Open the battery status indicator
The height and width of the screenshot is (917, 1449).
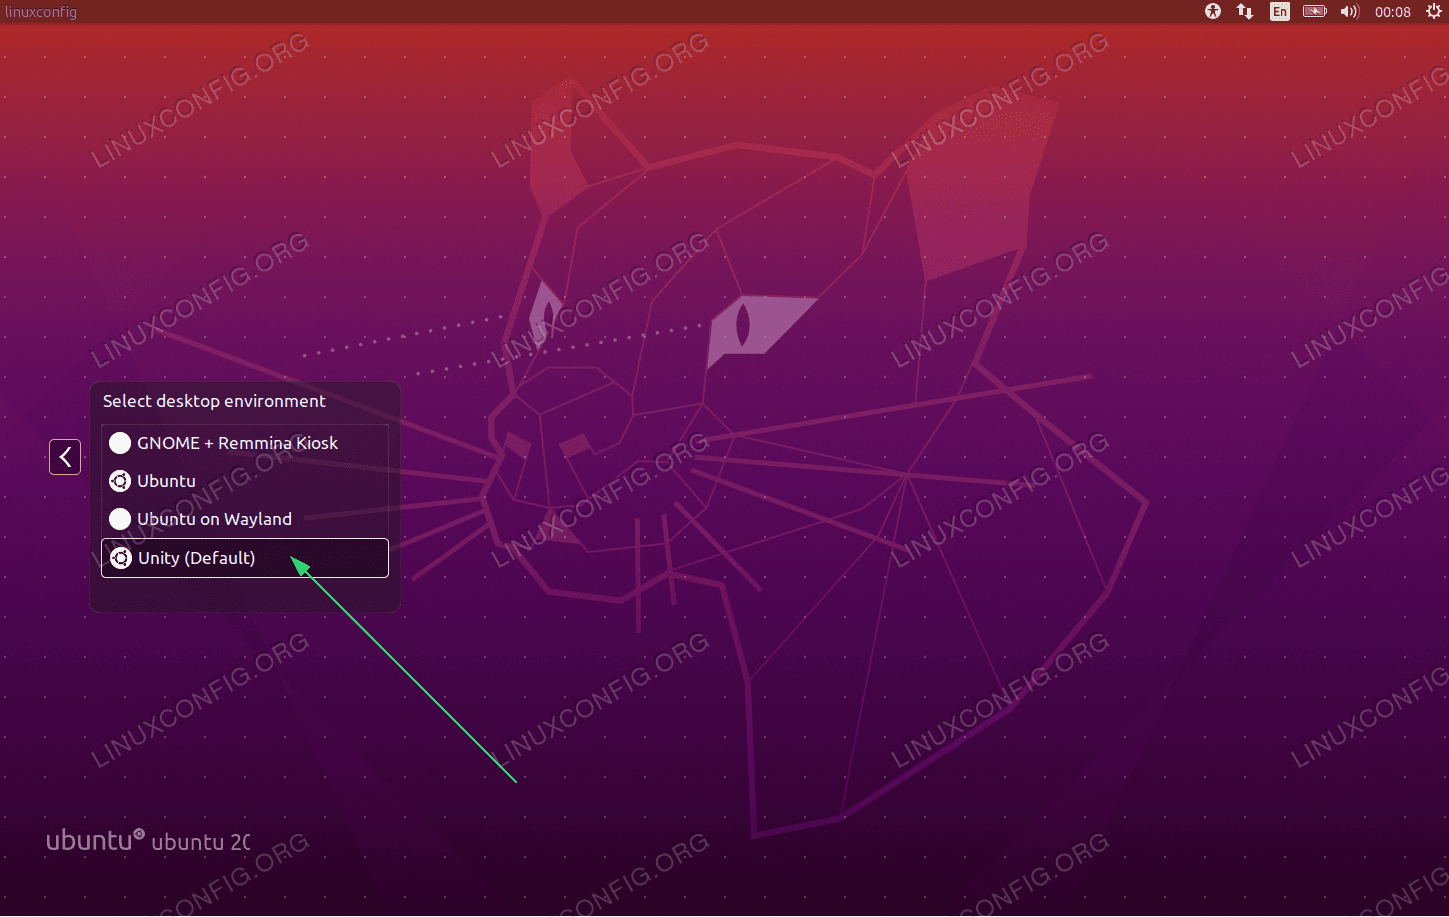[1315, 12]
